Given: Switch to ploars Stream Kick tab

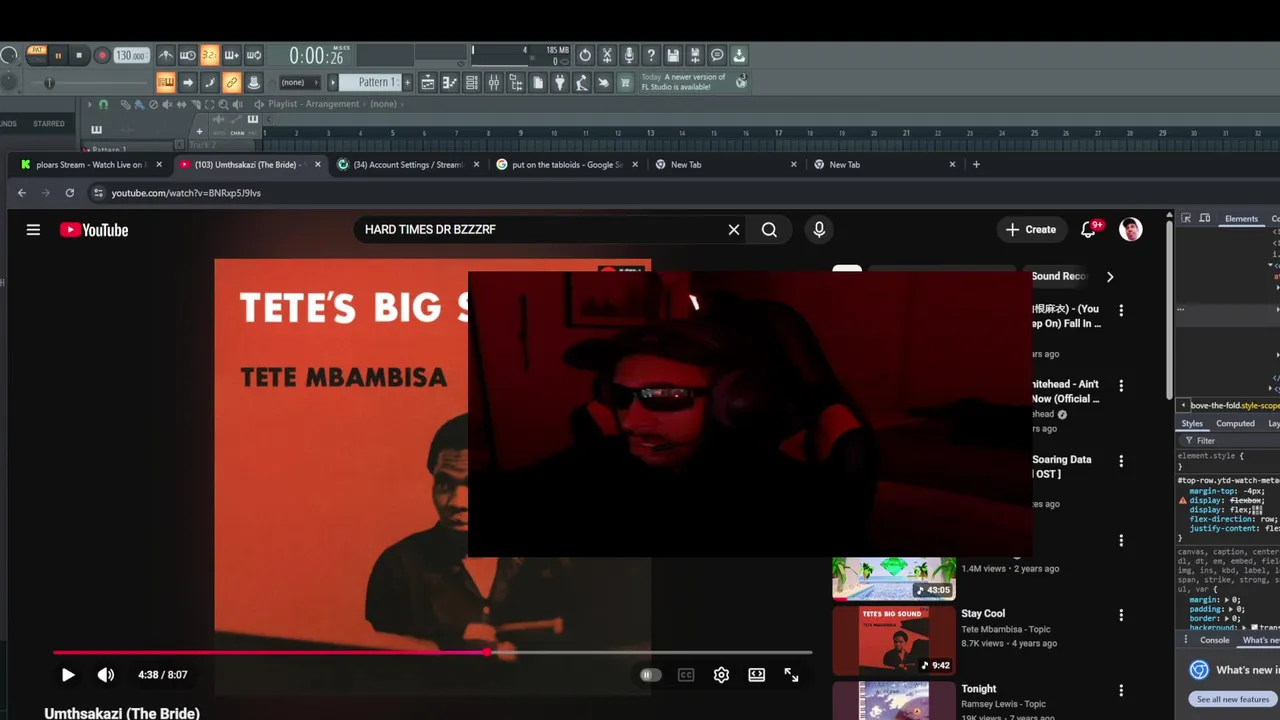Looking at the screenshot, I should tap(90, 165).
